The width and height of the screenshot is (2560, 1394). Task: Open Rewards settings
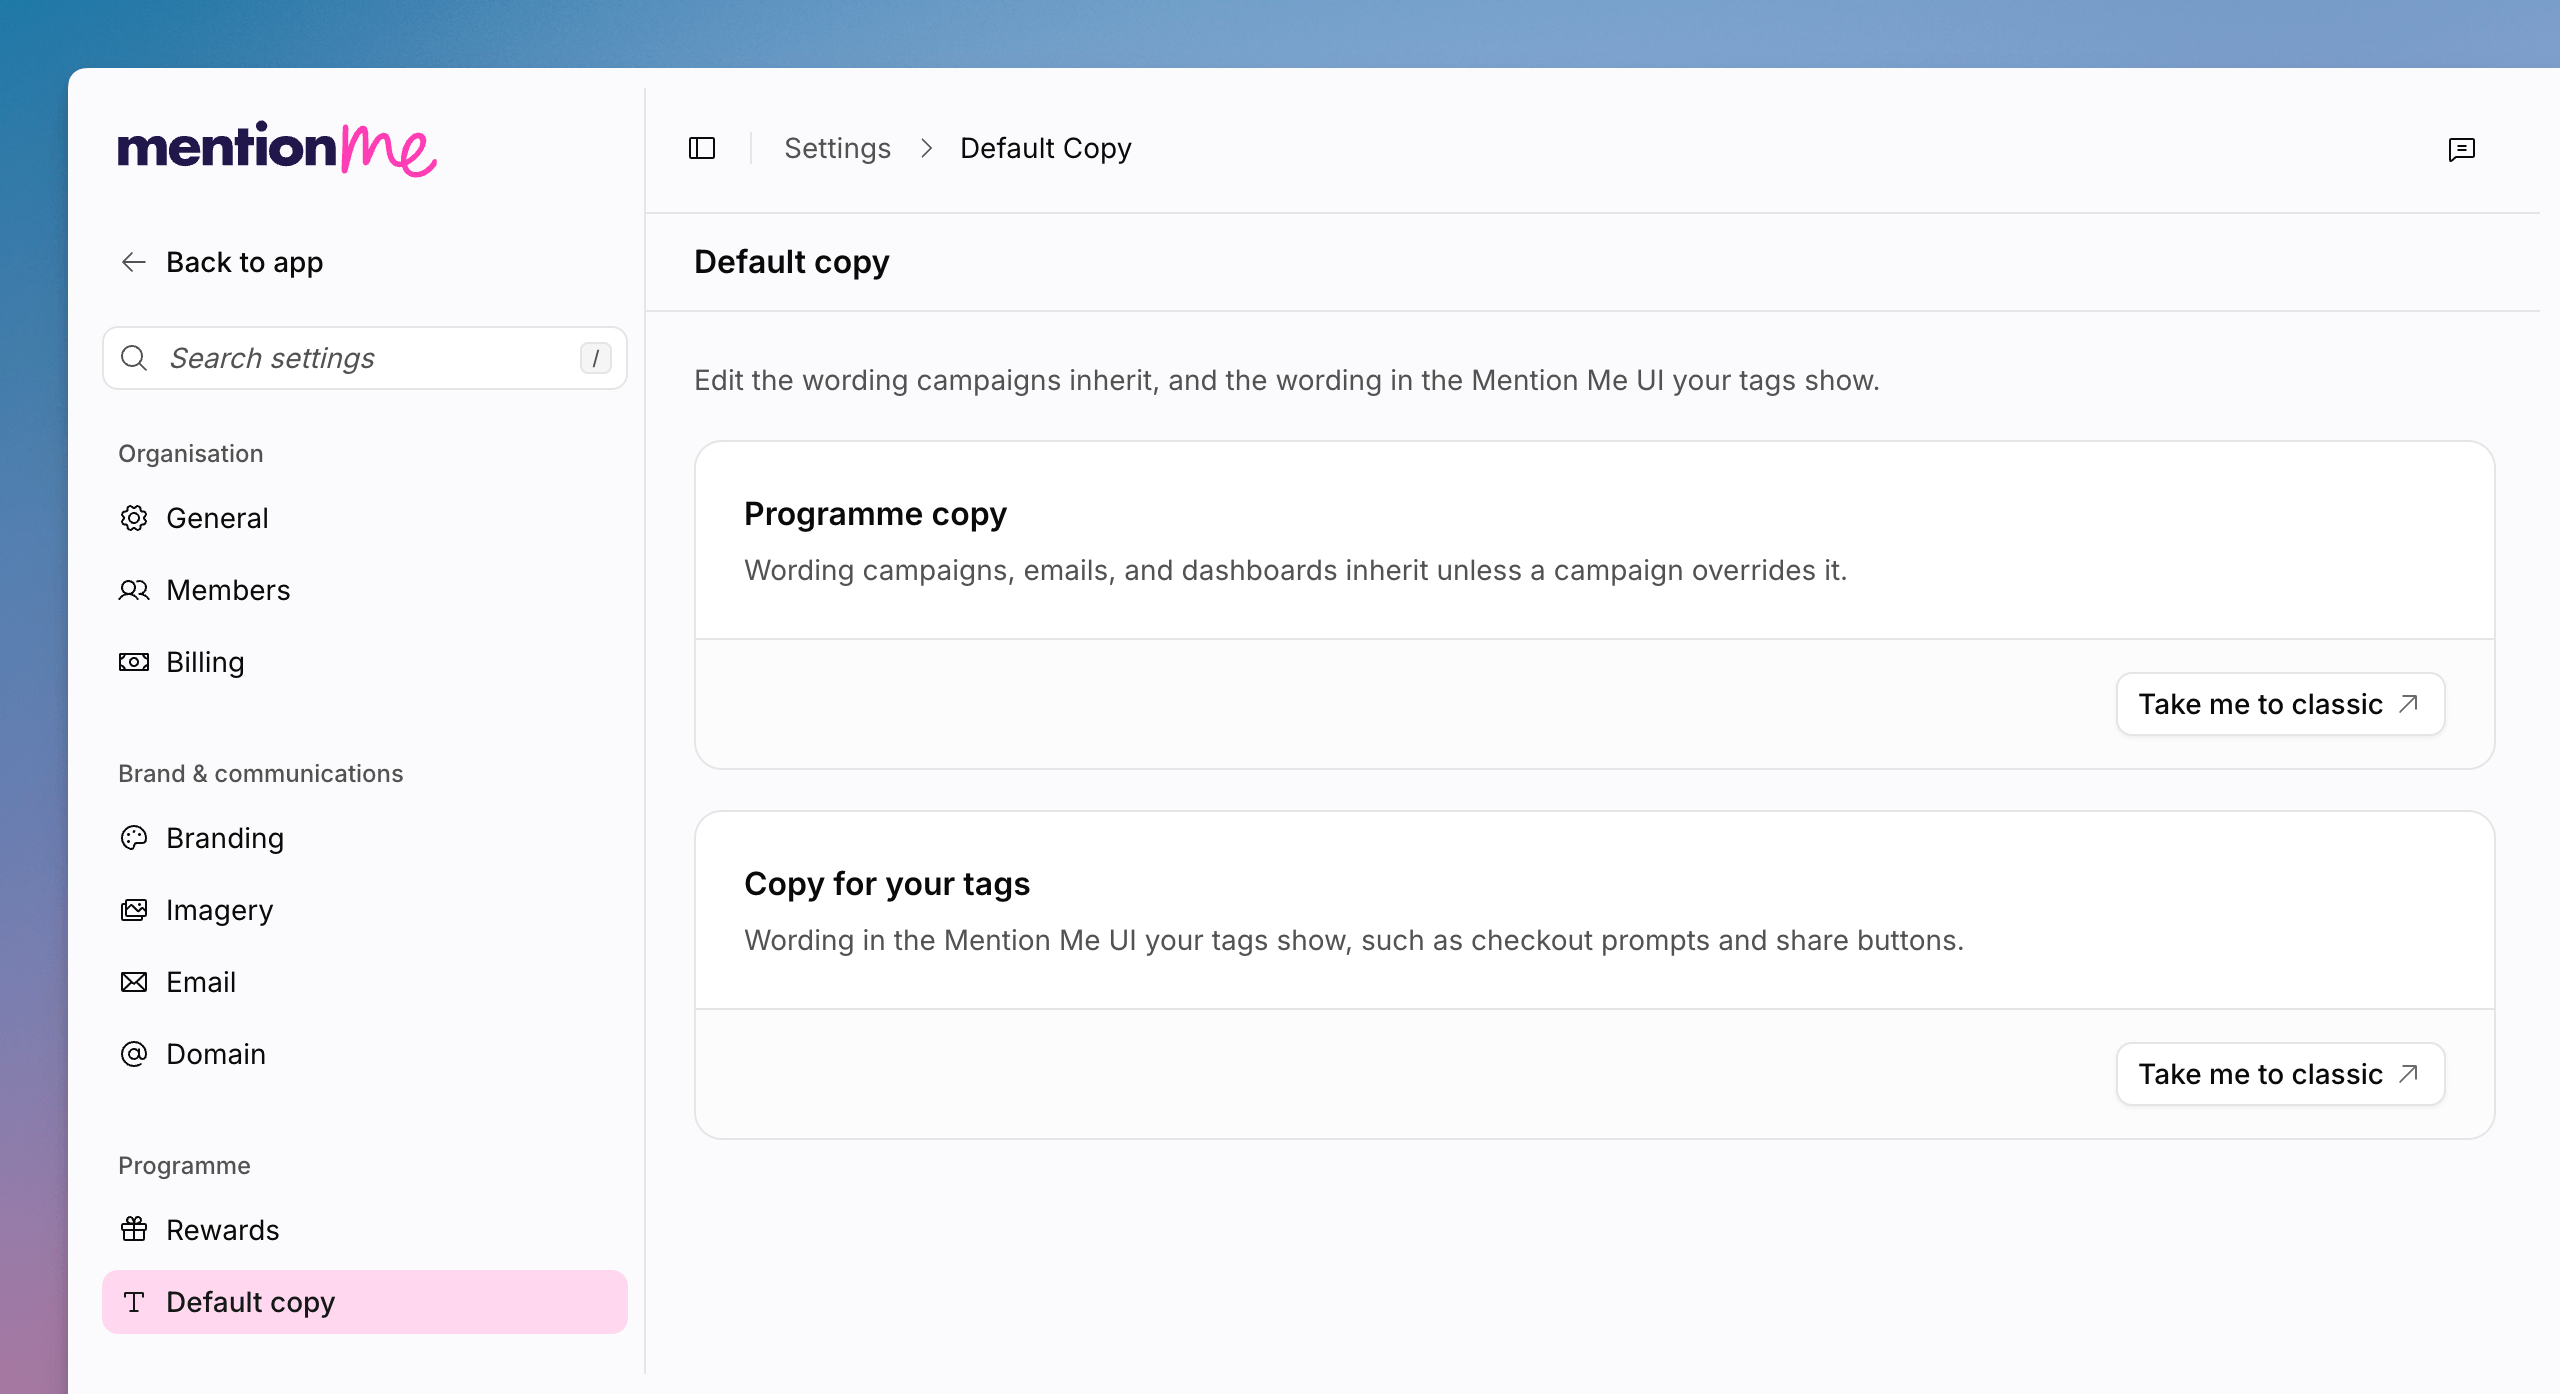click(x=365, y=1230)
